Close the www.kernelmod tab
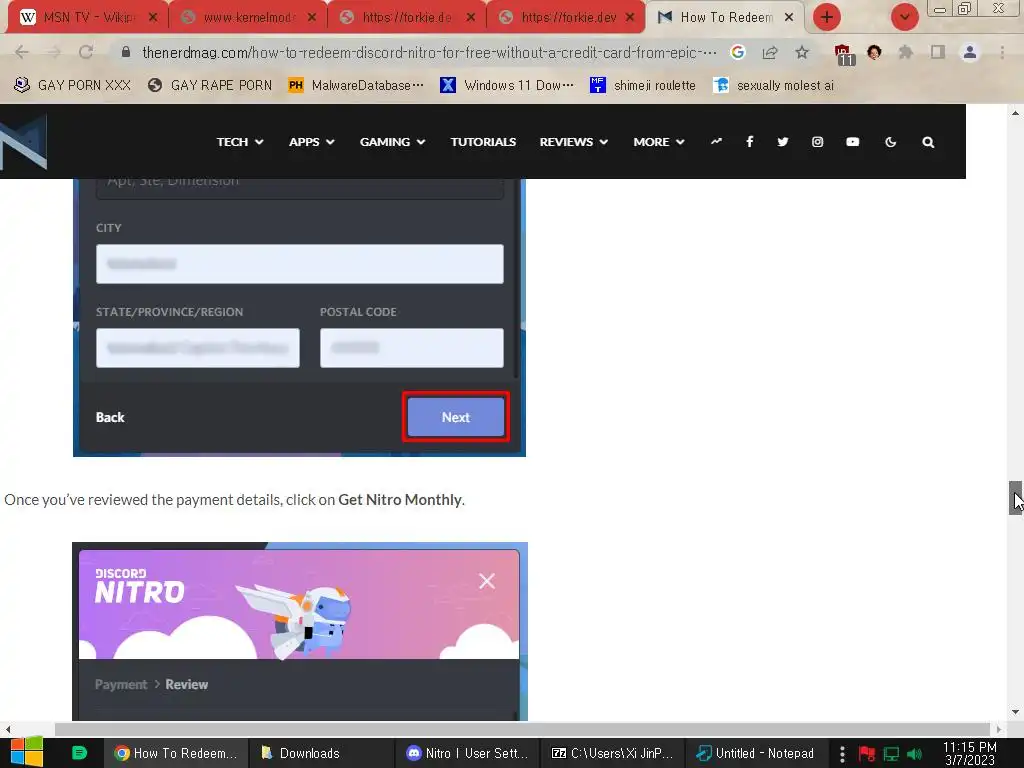The height and width of the screenshot is (768, 1024). (312, 18)
